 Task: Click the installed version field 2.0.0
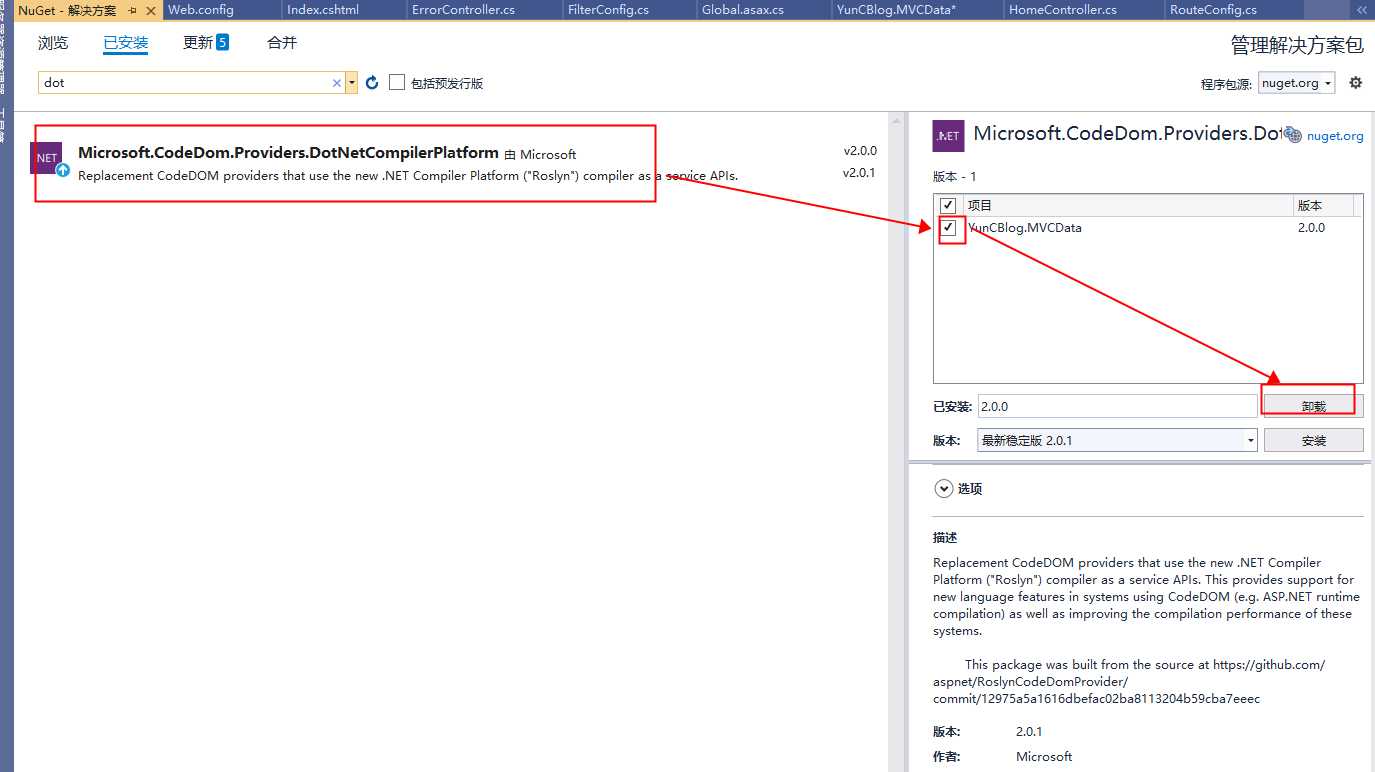tap(1117, 406)
